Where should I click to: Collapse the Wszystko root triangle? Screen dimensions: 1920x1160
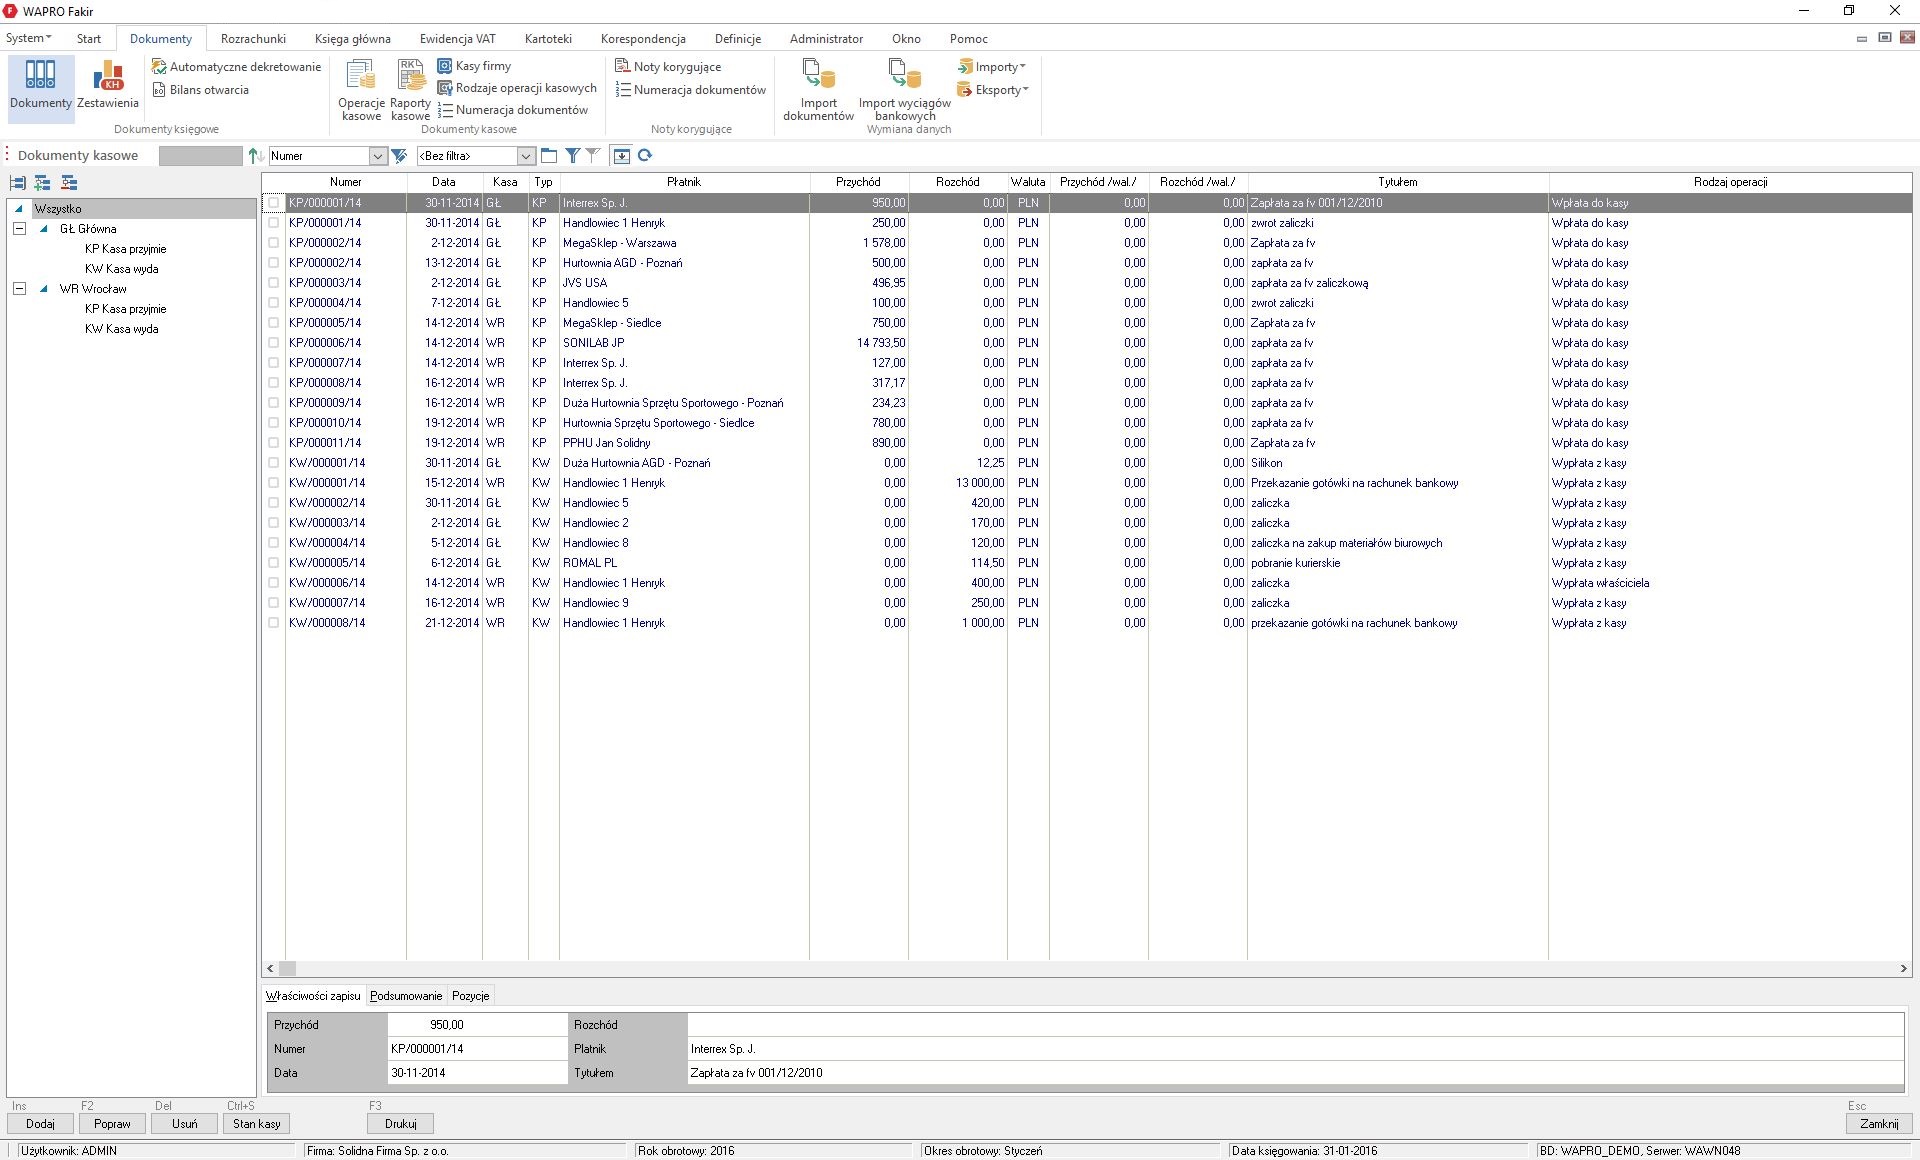pyautogui.click(x=19, y=209)
